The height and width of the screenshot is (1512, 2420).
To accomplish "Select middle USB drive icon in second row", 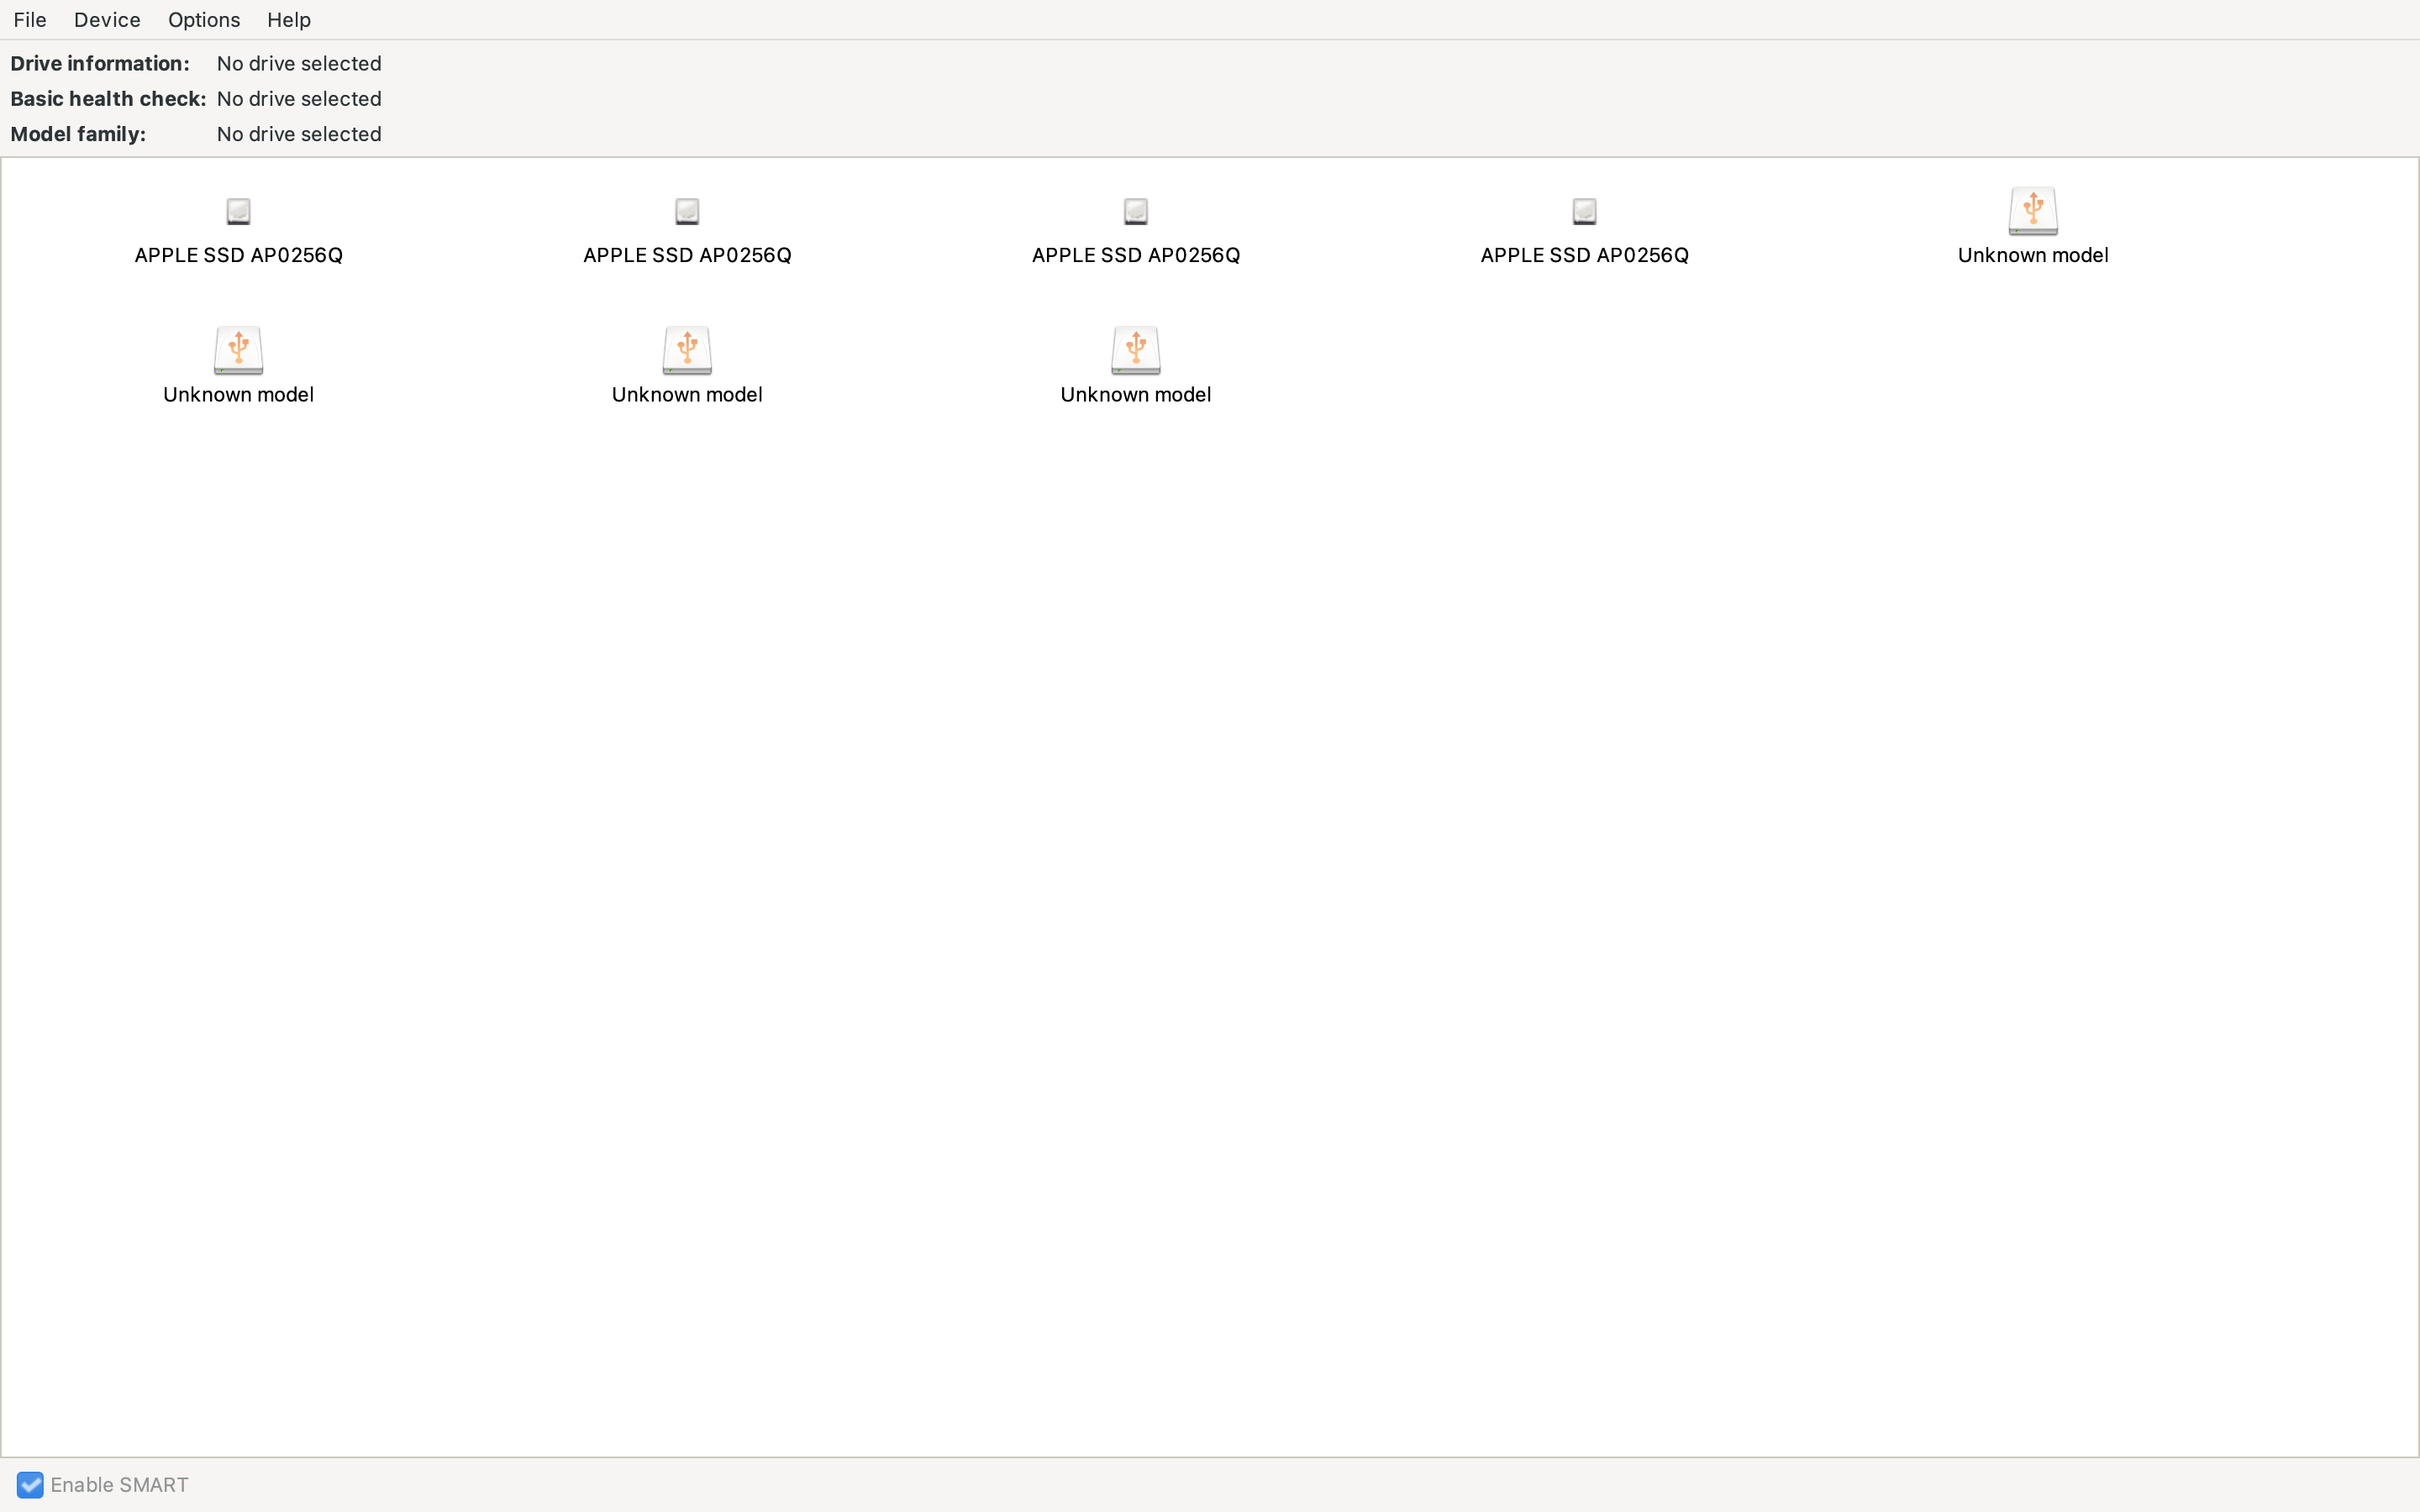I will click(687, 350).
